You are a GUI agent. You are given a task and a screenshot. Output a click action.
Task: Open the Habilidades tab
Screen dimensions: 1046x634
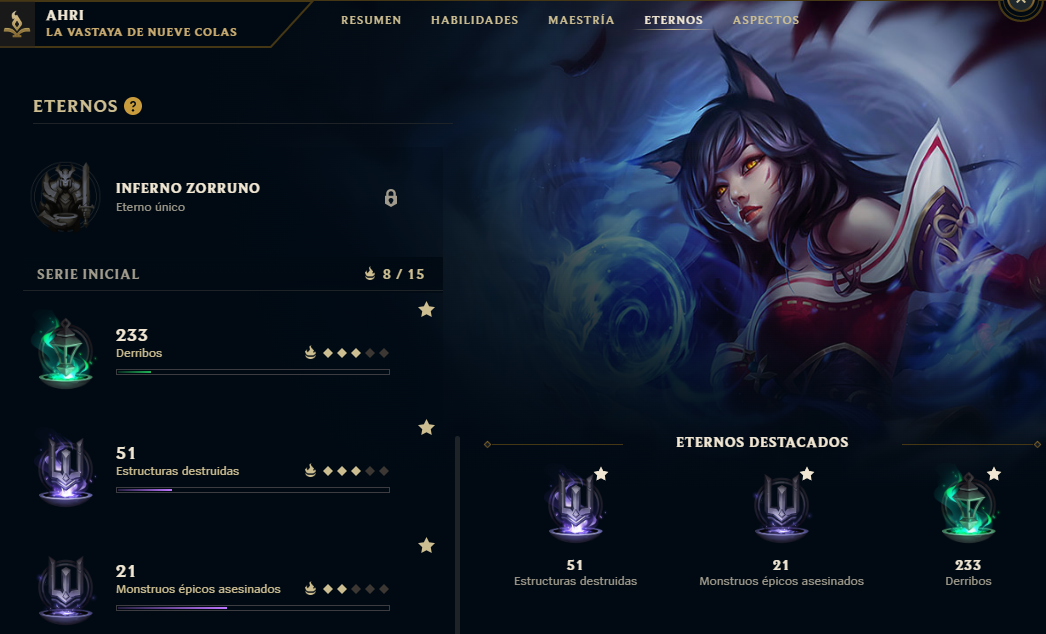(x=474, y=20)
